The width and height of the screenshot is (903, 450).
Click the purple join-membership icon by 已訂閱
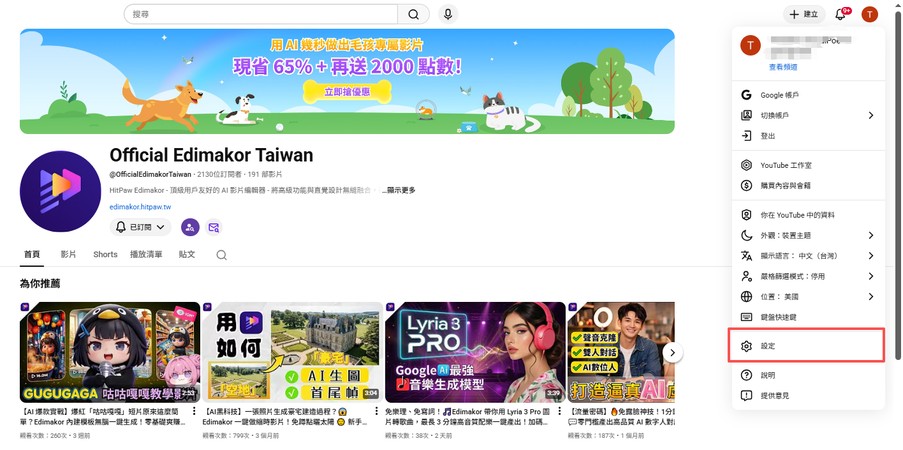(x=190, y=227)
